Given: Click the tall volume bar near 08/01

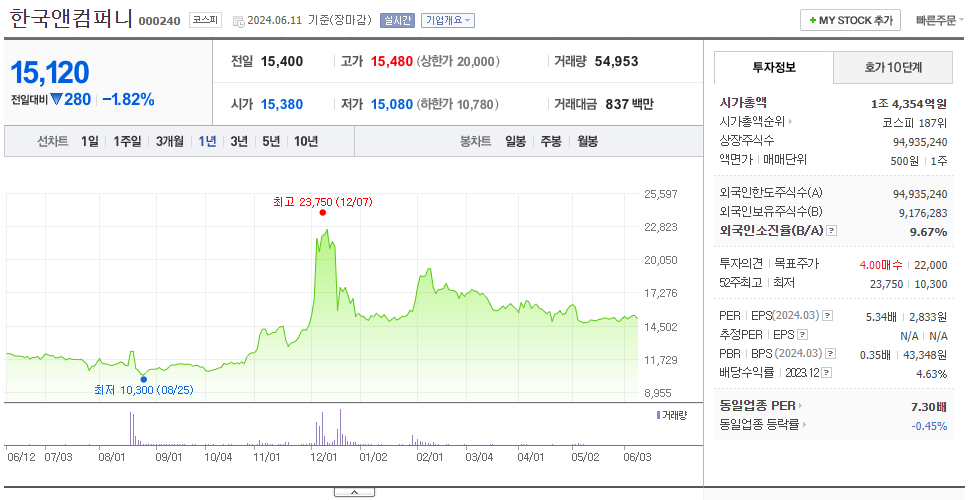Looking at the screenshot, I should pos(131,428).
